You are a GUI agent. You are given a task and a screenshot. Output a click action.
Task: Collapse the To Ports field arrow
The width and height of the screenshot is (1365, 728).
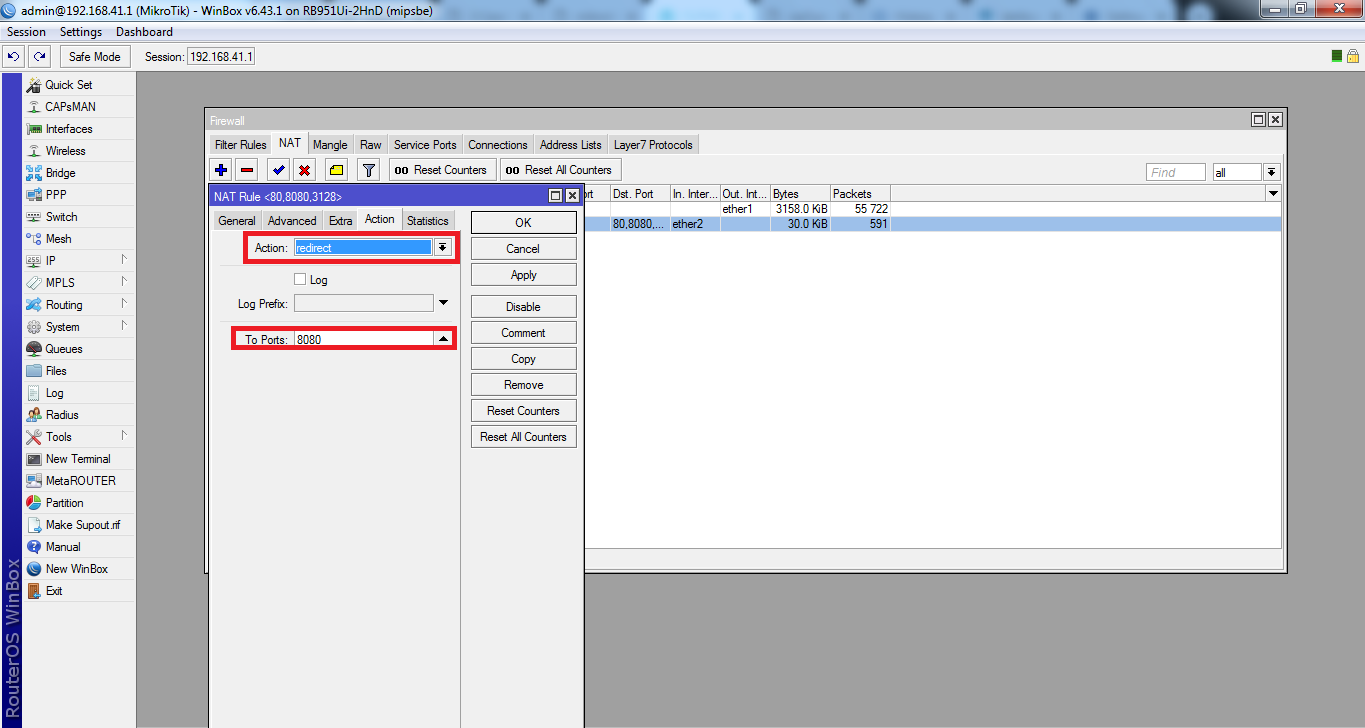coord(444,339)
